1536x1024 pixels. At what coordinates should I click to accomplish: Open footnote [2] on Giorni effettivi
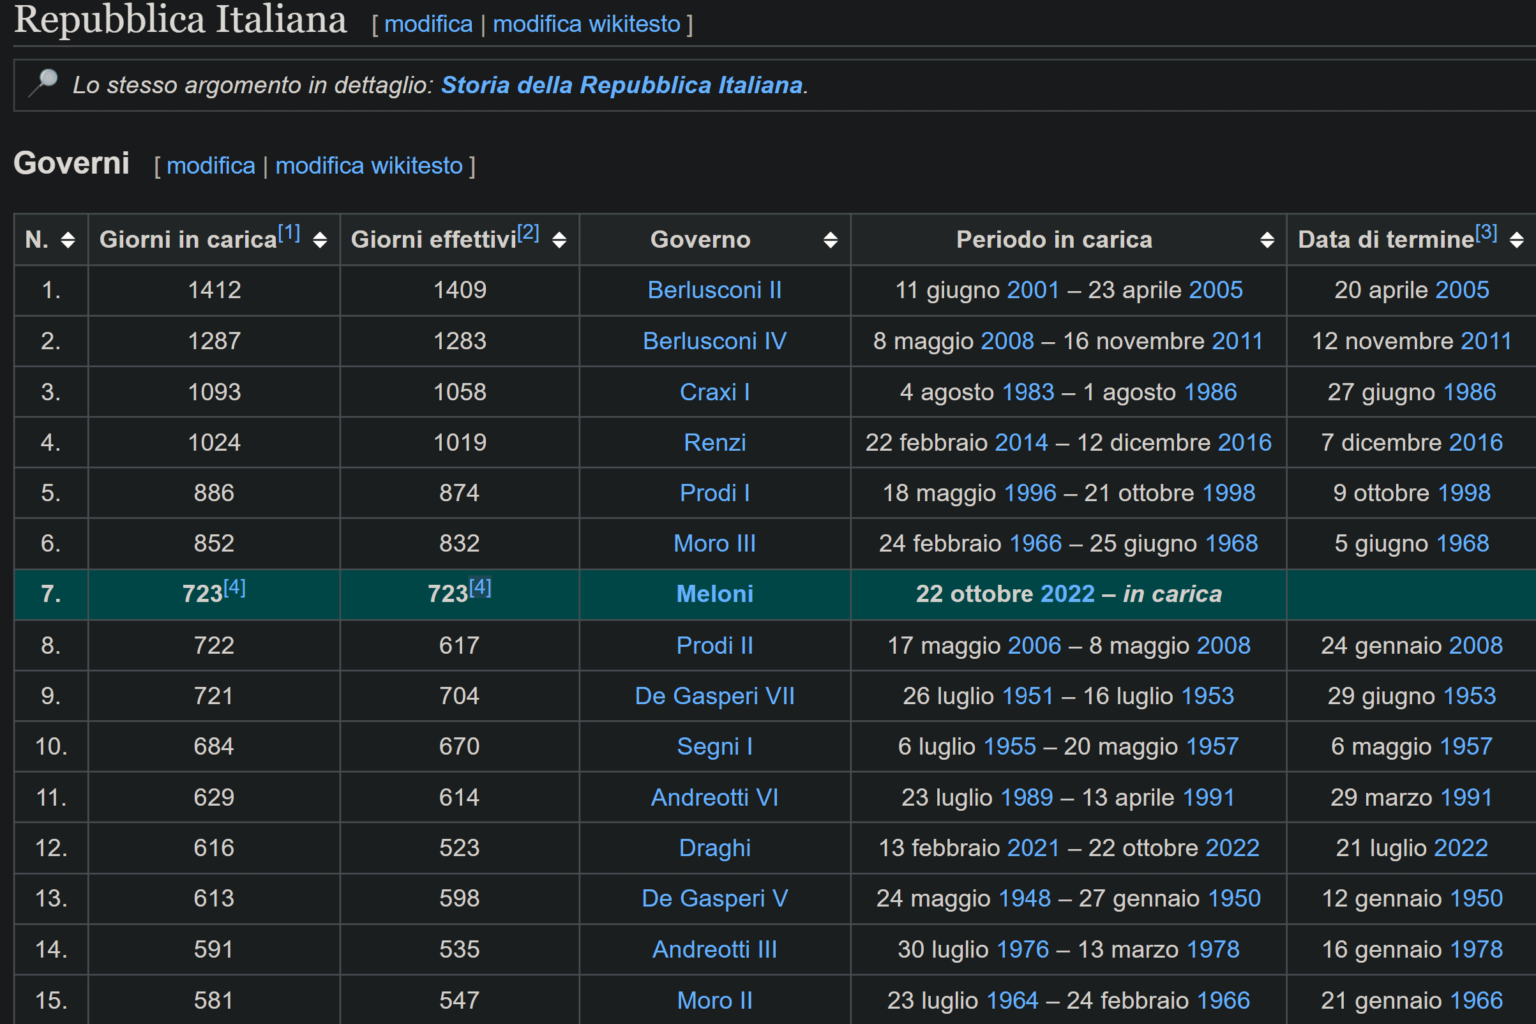coord(528,233)
